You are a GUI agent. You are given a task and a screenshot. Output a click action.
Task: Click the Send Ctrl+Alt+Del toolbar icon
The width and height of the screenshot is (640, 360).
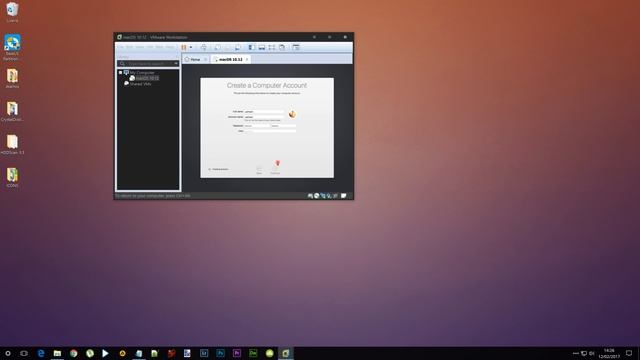(204, 47)
